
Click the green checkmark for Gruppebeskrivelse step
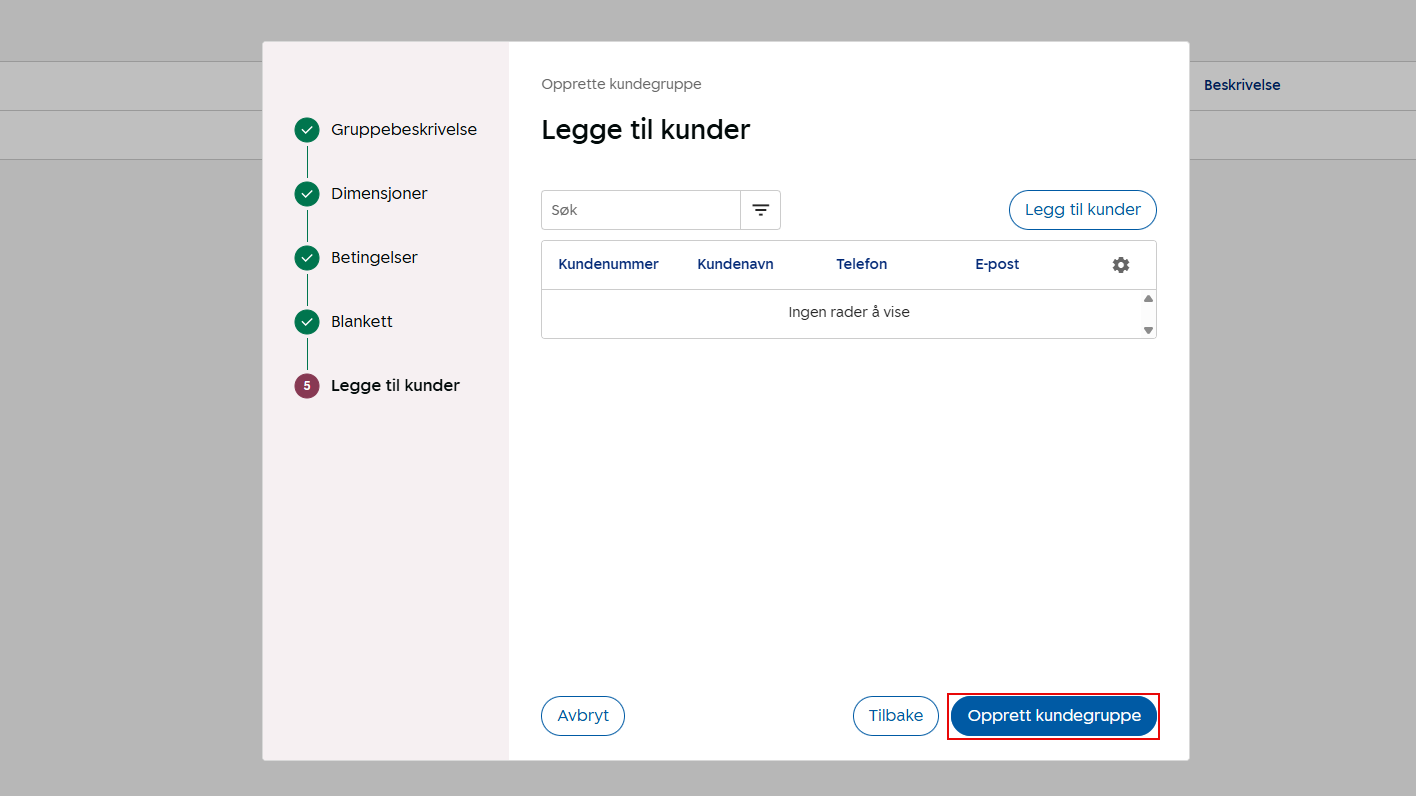(x=307, y=130)
